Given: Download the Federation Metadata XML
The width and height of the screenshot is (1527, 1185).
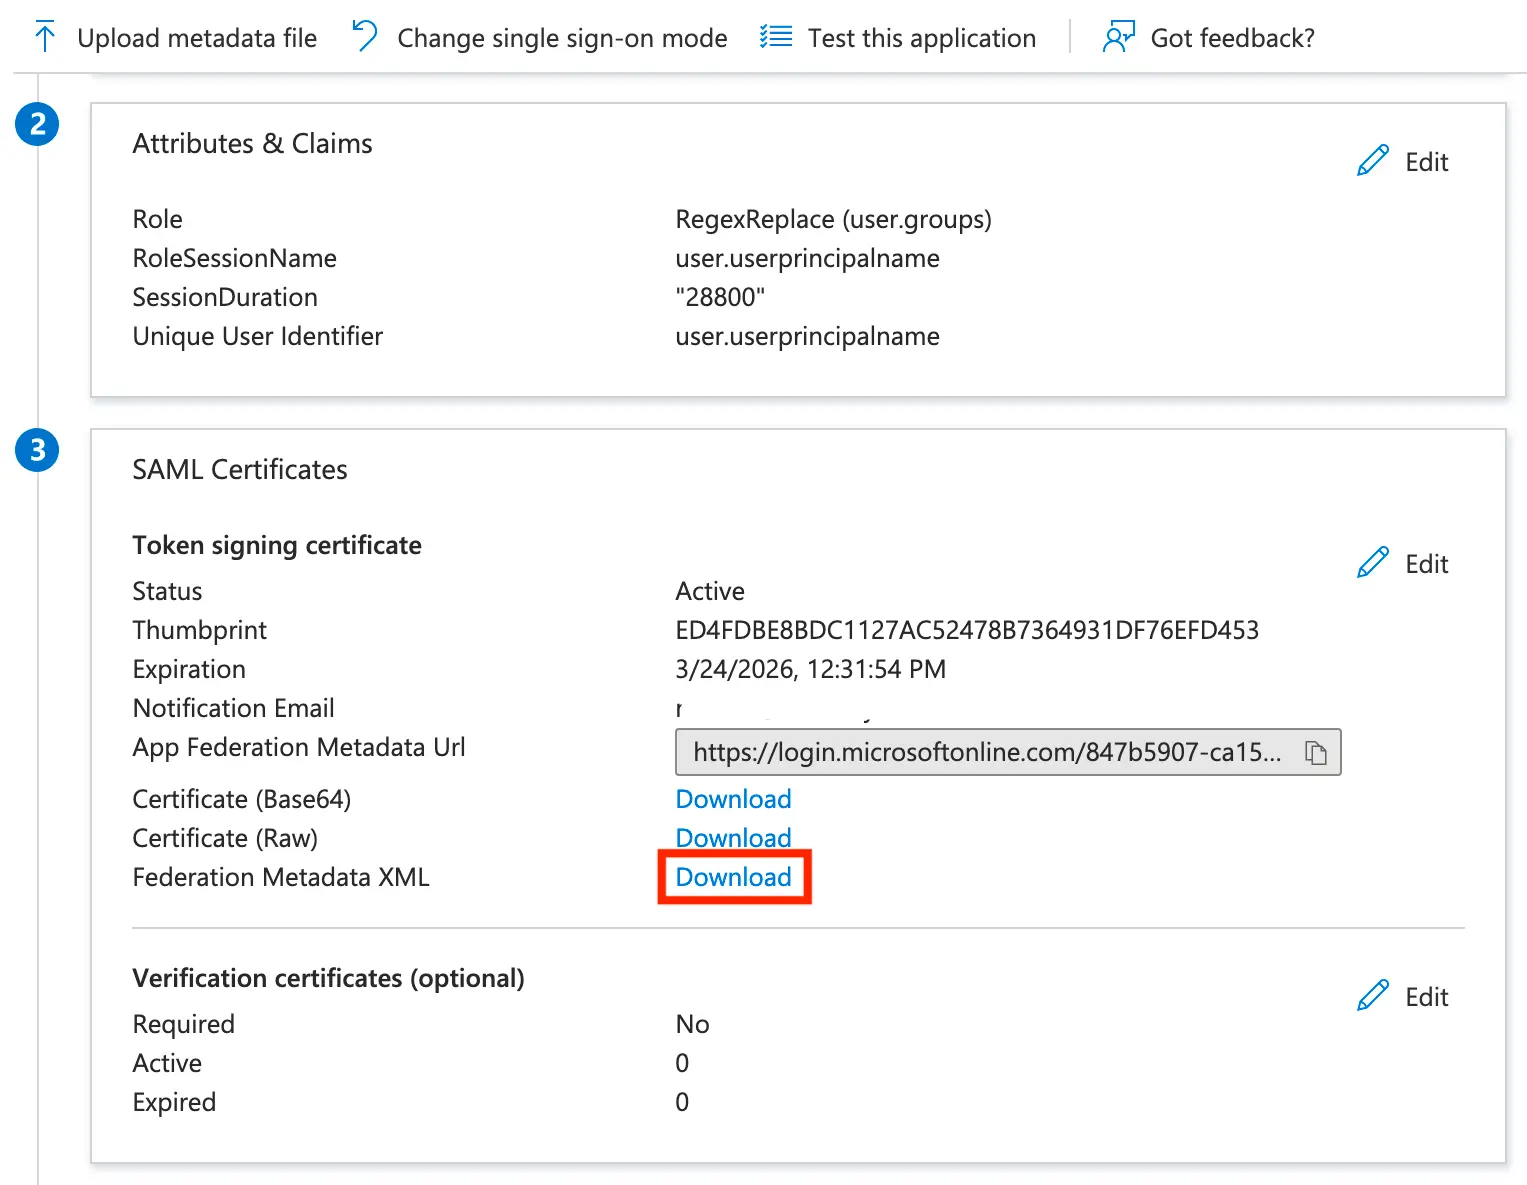Looking at the screenshot, I should click(x=733, y=877).
